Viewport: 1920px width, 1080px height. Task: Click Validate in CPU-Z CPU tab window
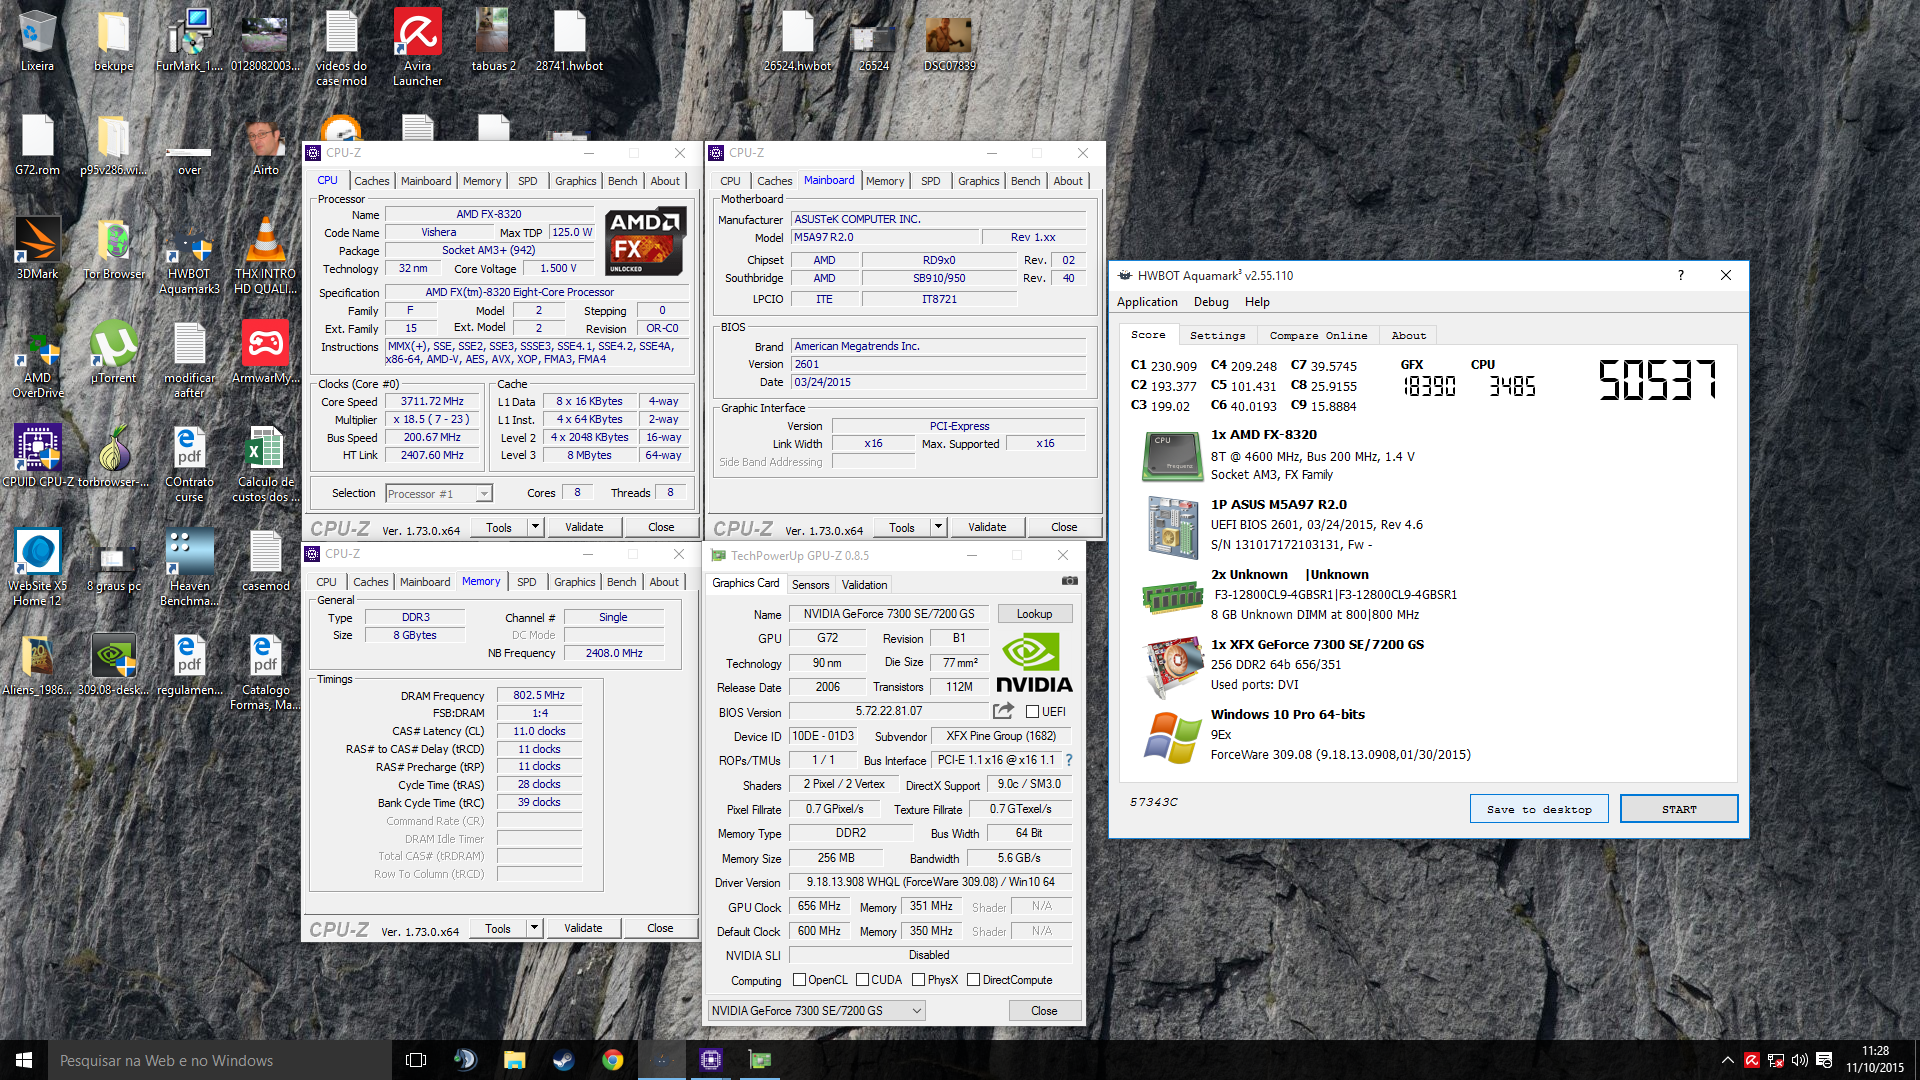[584, 527]
